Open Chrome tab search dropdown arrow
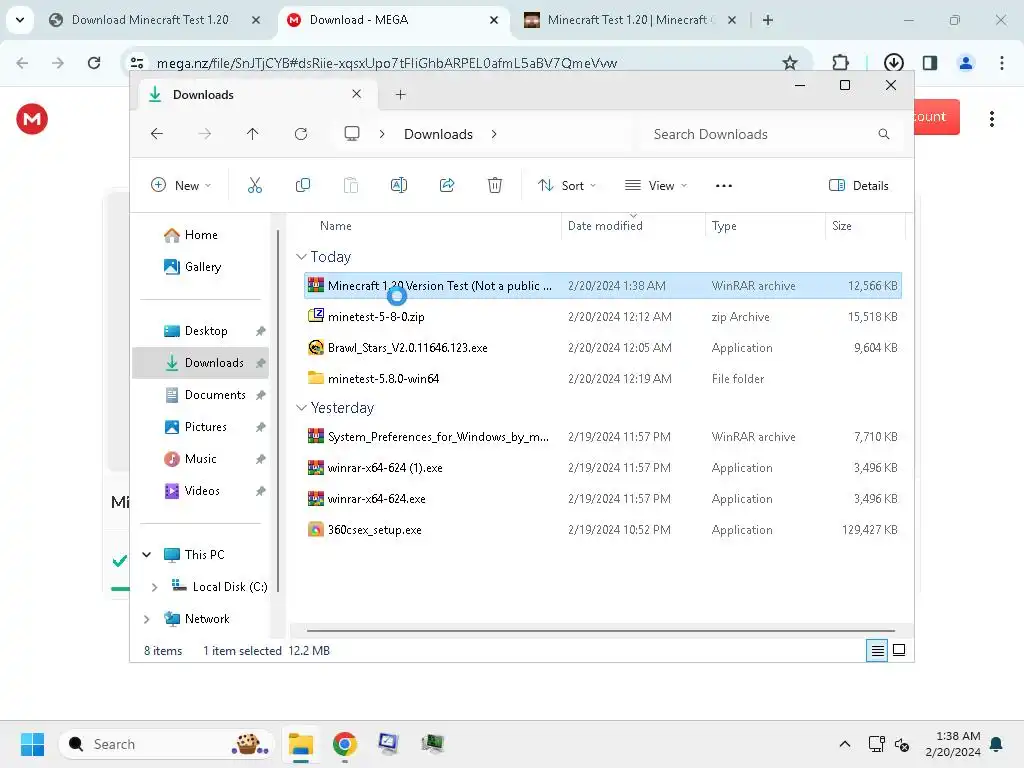Viewport: 1024px width, 768px height. pyautogui.click(x=20, y=20)
